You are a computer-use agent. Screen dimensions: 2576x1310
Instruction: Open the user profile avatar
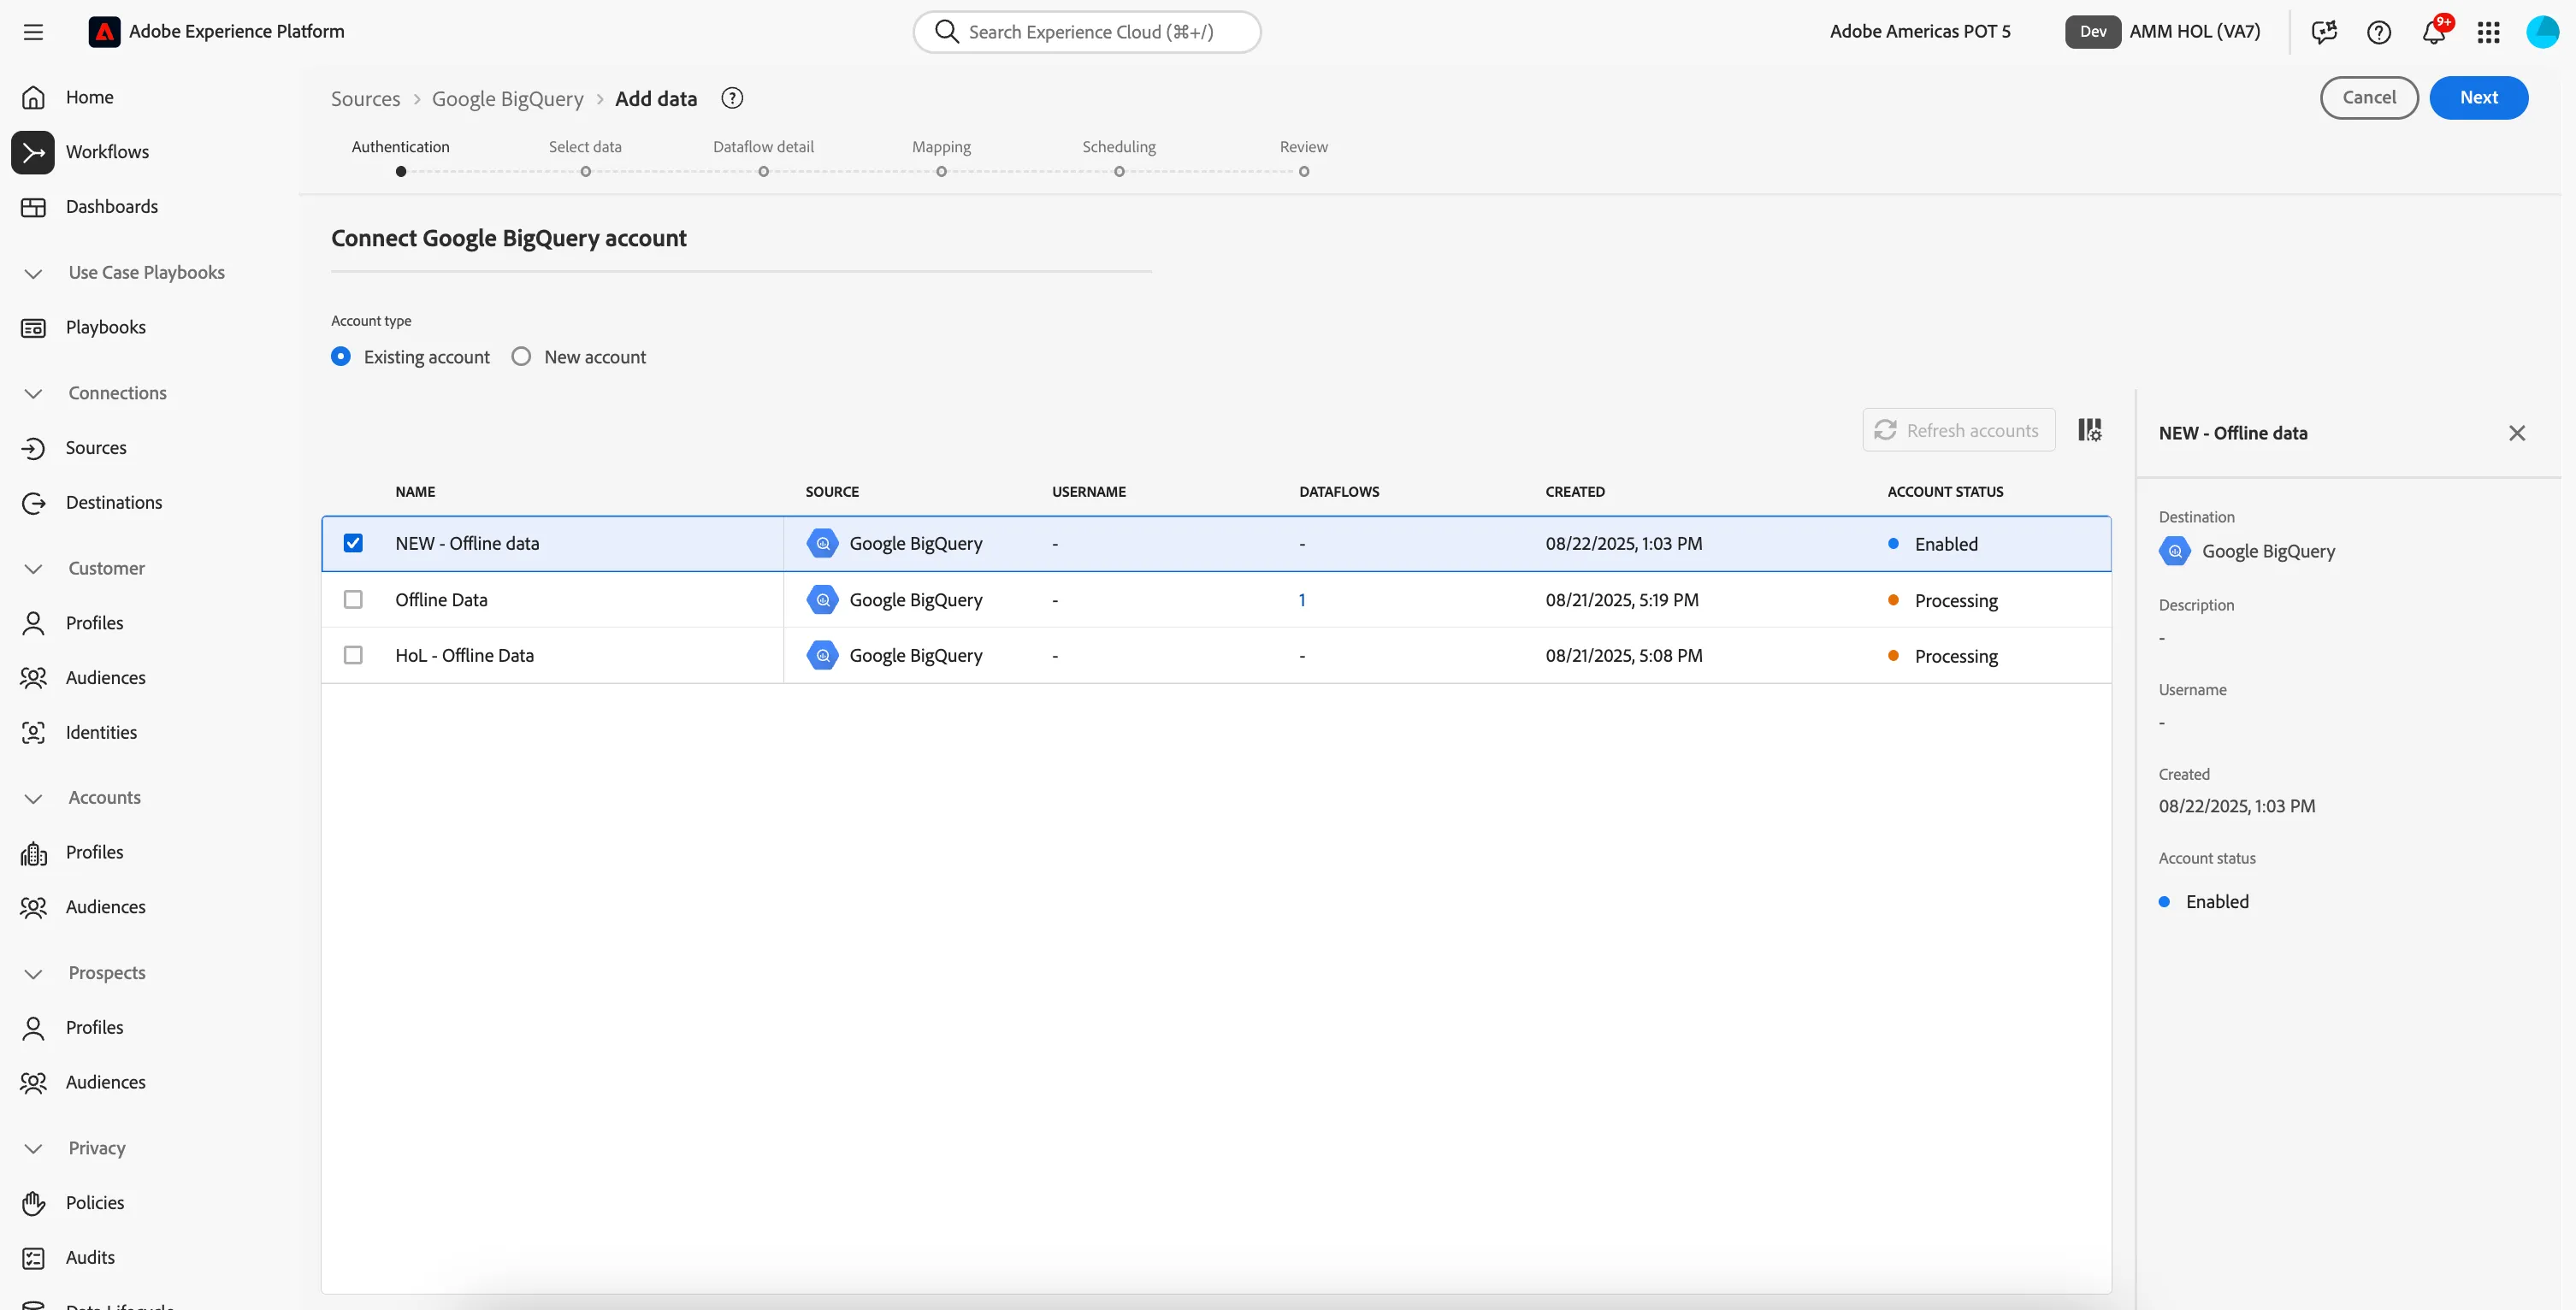[x=2542, y=32]
